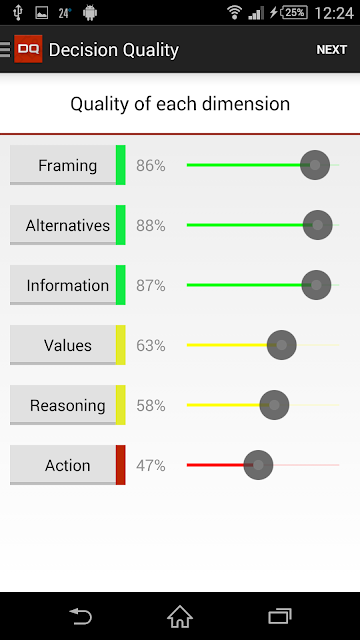Select the Action dimension button
Image resolution: width=360 pixels, height=640 pixels.
click(67, 465)
